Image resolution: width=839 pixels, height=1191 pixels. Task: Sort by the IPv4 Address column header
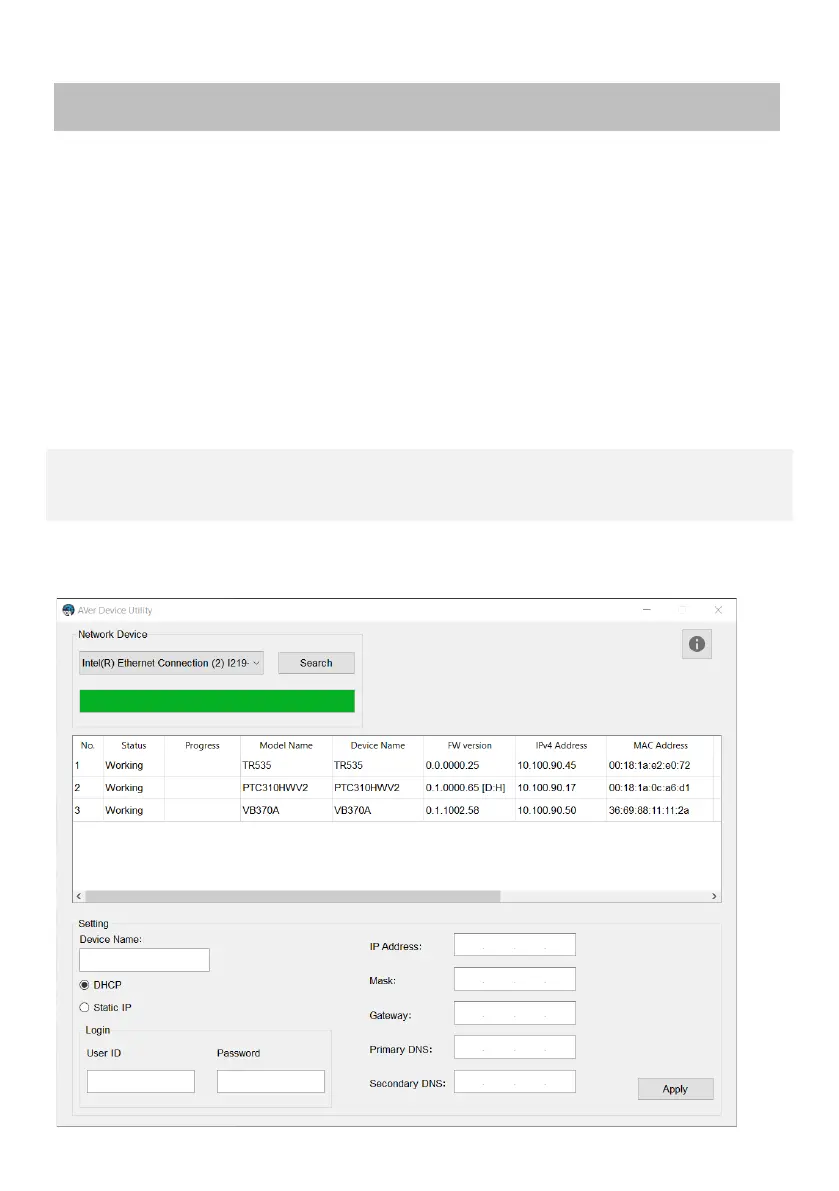point(561,745)
